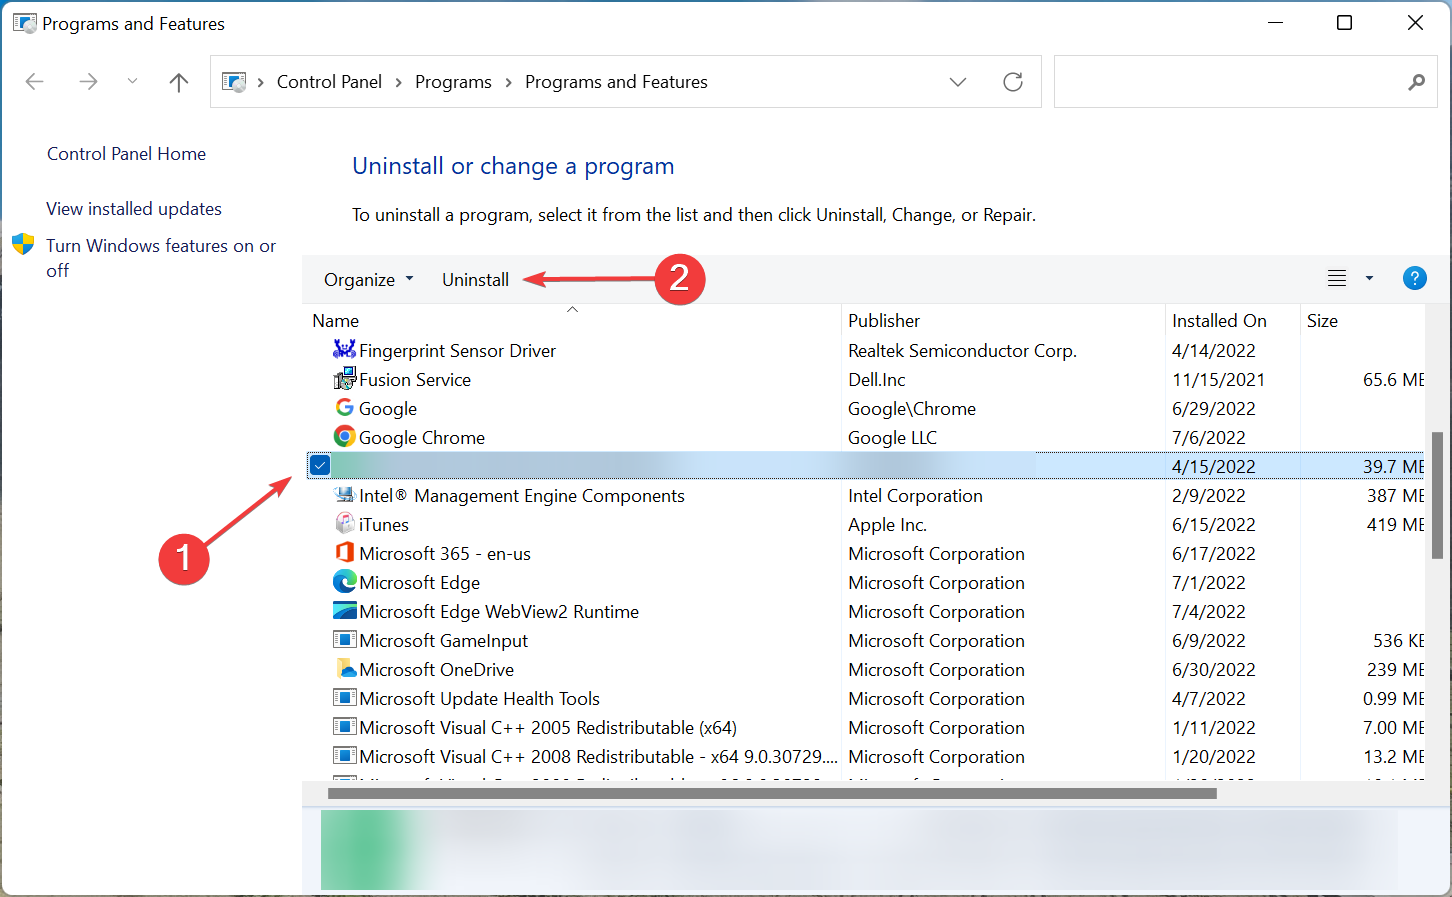The width and height of the screenshot is (1452, 897).
Task: Select the "Microsoft Edge WebView2 Runtime" name
Action: click(499, 612)
